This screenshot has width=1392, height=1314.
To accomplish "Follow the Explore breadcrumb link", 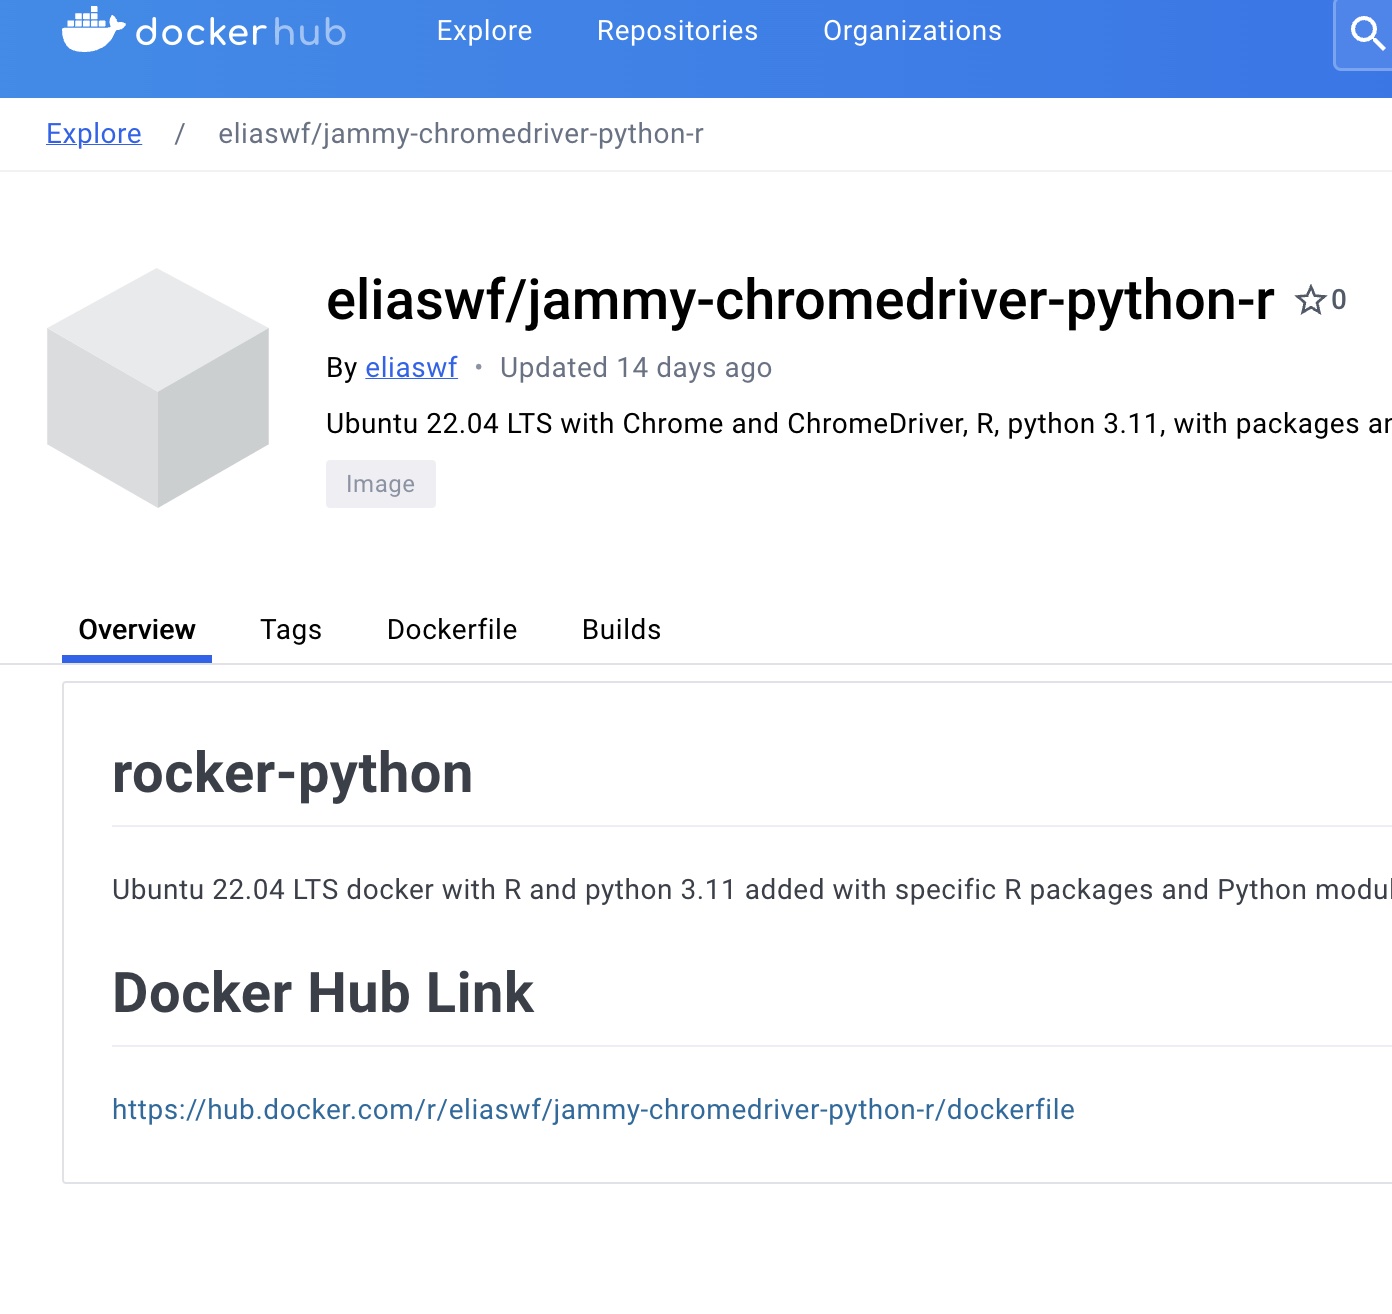I will point(94,134).
